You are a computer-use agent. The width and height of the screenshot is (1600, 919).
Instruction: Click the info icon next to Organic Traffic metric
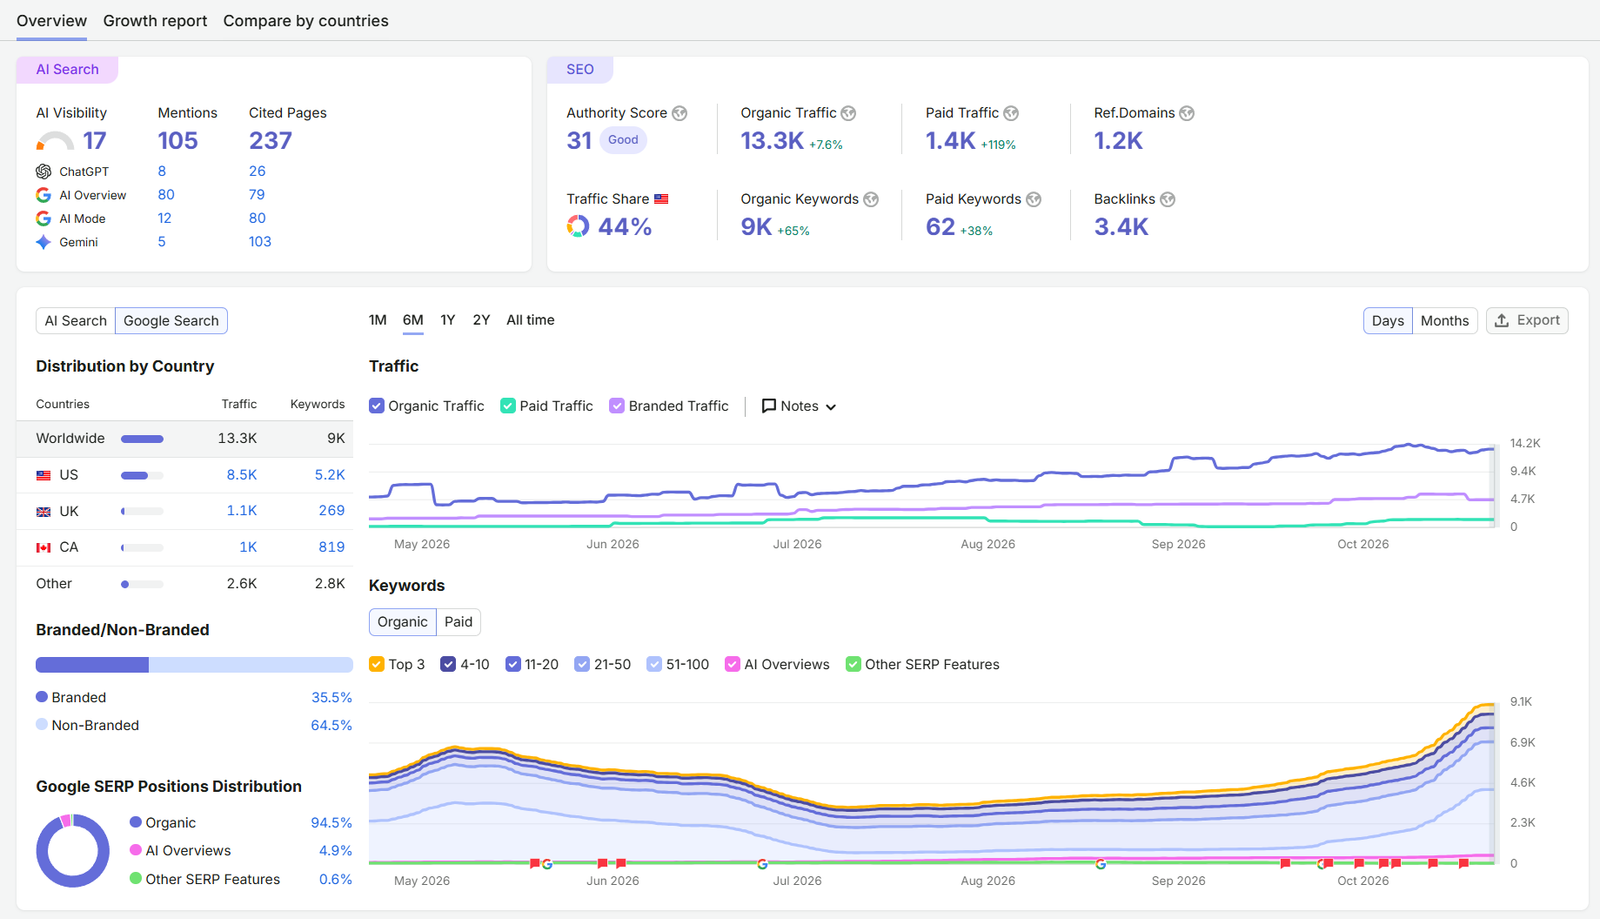[849, 113]
